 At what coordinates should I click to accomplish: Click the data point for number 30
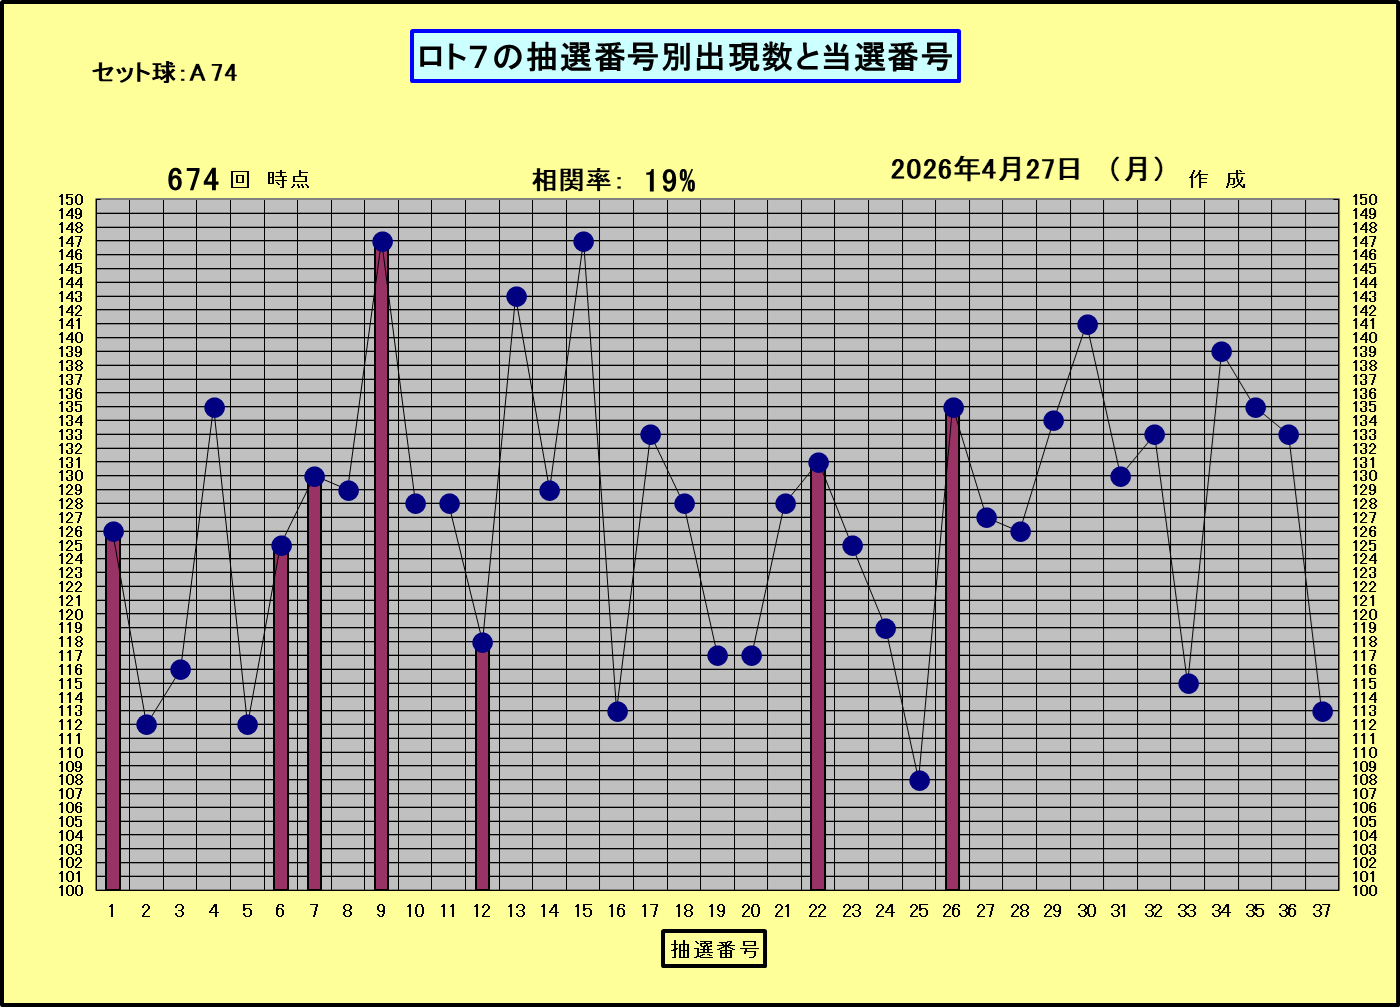pos(1087,325)
